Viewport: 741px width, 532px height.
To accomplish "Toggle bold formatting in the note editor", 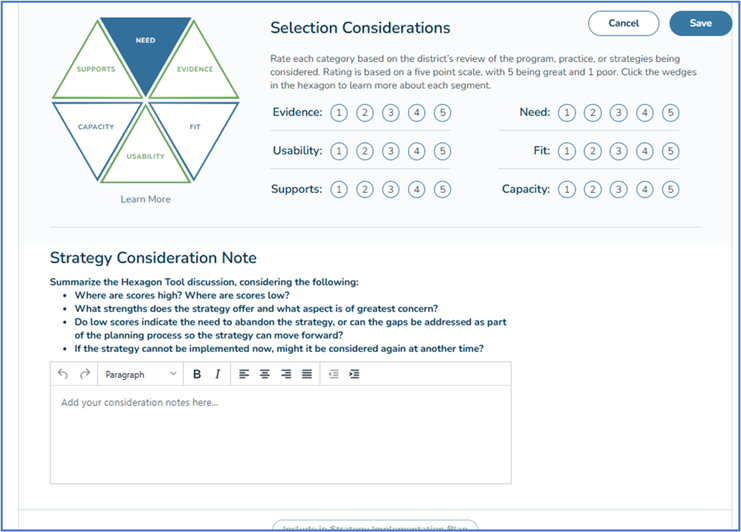I will tap(197, 374).
